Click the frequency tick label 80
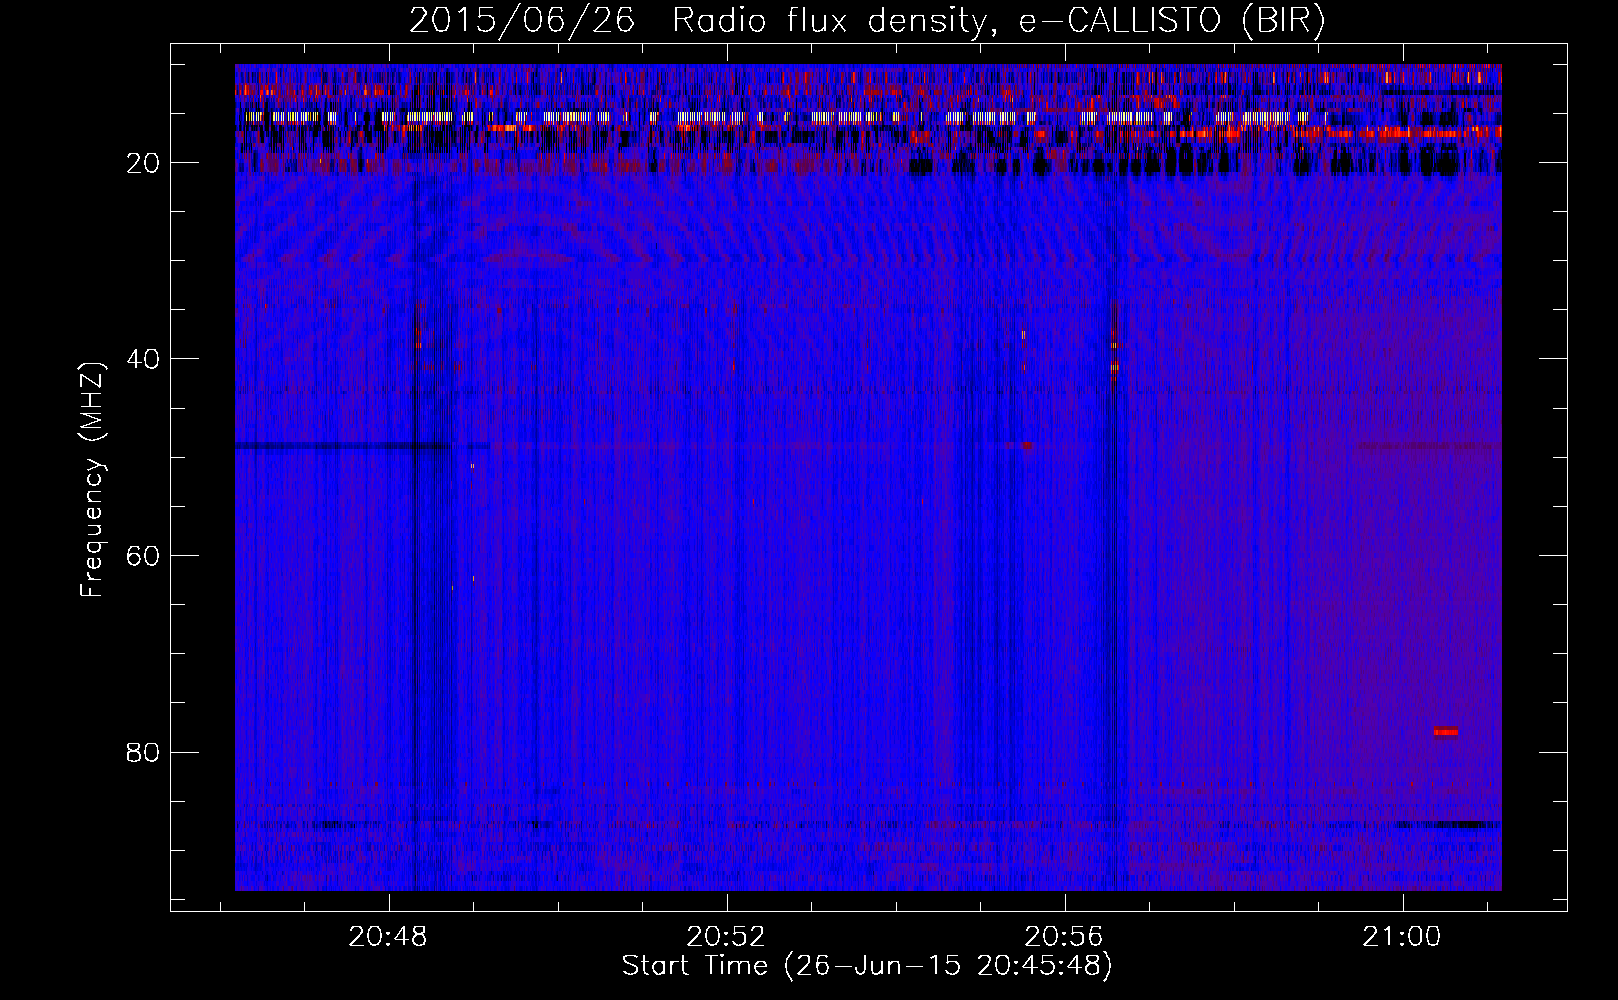Image resolution: width=1618 pixels, height=1000 pixels. click(144, 752)
